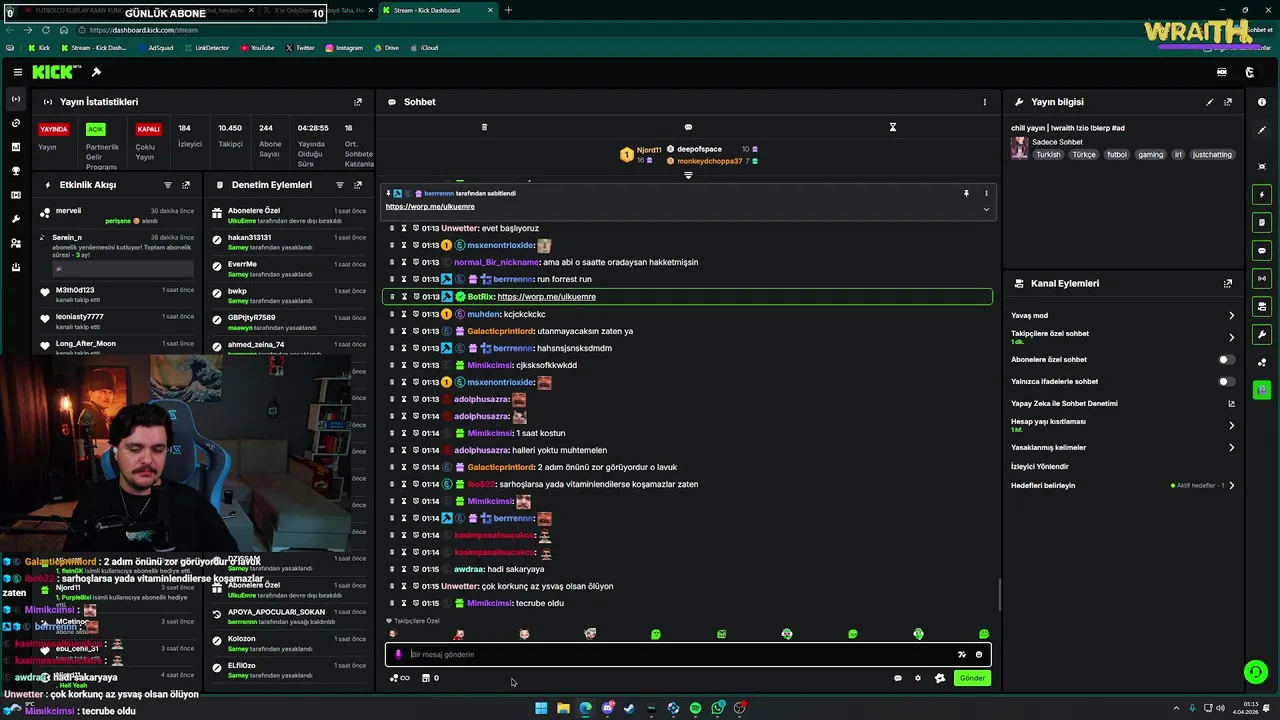This screenshot has width=1280, height=720.
Task: Toggle Yalnızca ifadelerle sohbet switch
Action: (1226, 382)
